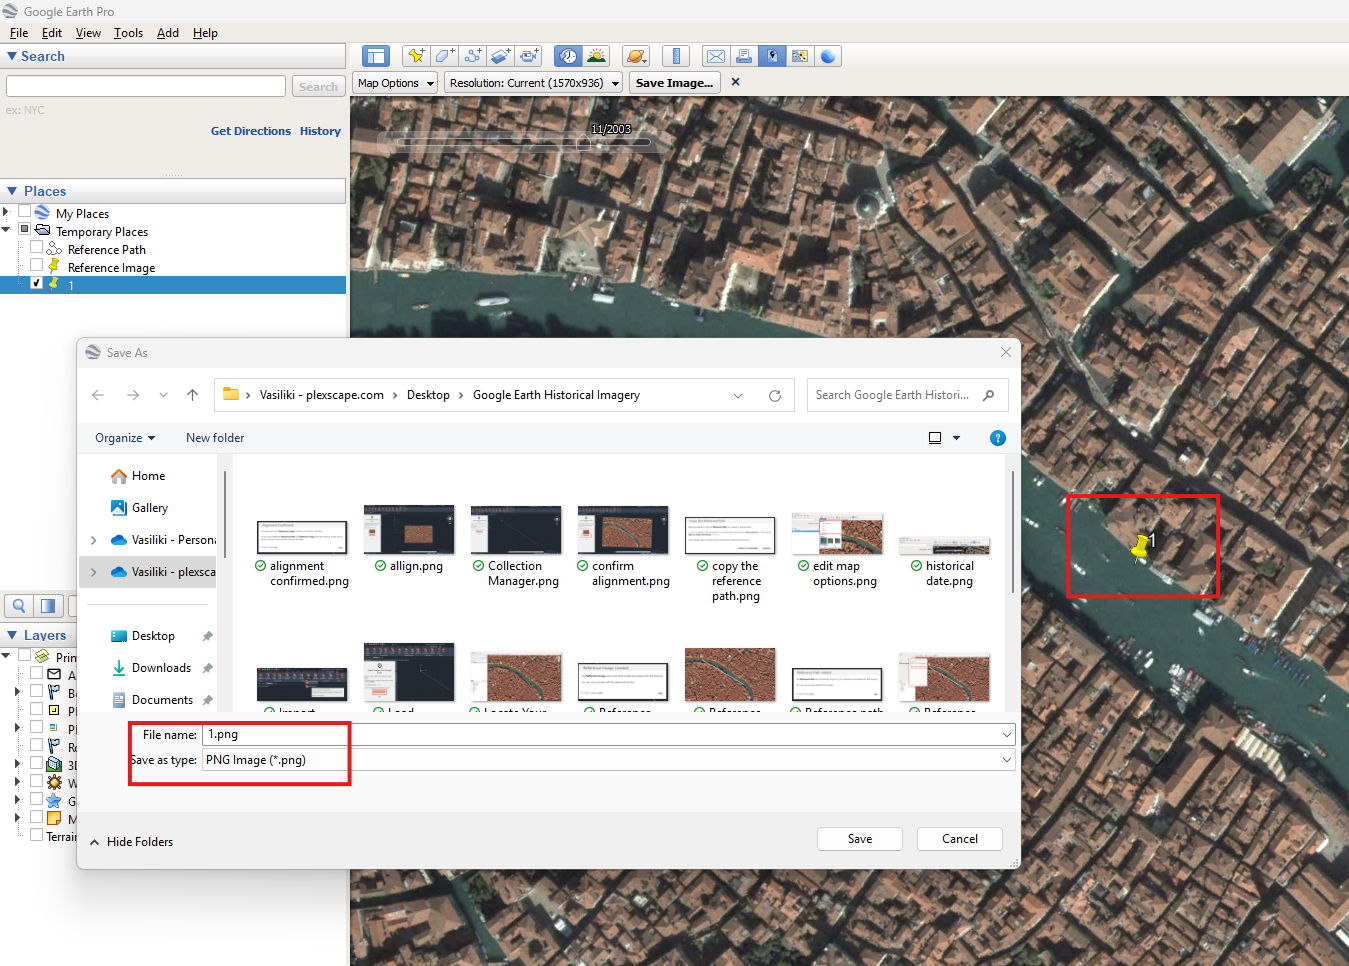The width and height of the screenshot is (1349, 966).
Task: Click the View in Google Maps icon
Action: pyautogui.click(x=799, y=56)
